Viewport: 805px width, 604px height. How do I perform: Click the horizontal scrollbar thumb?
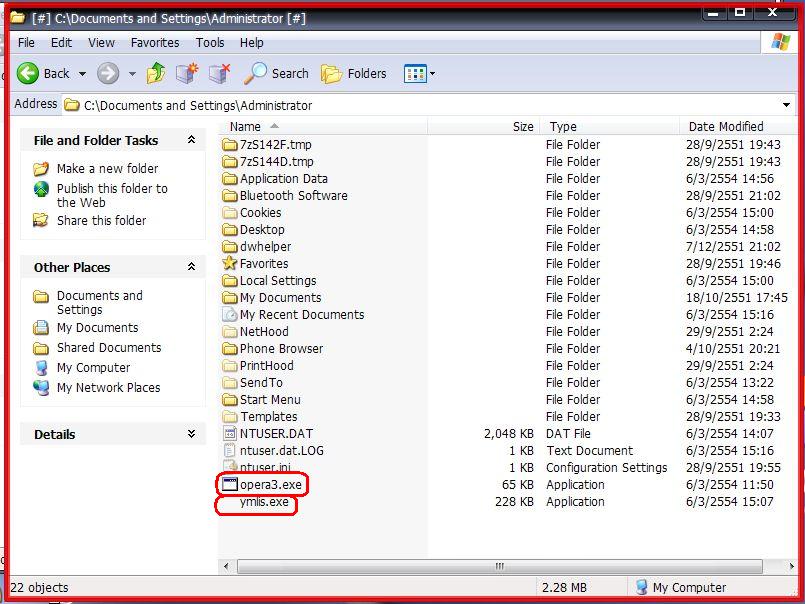click(500, 566)
